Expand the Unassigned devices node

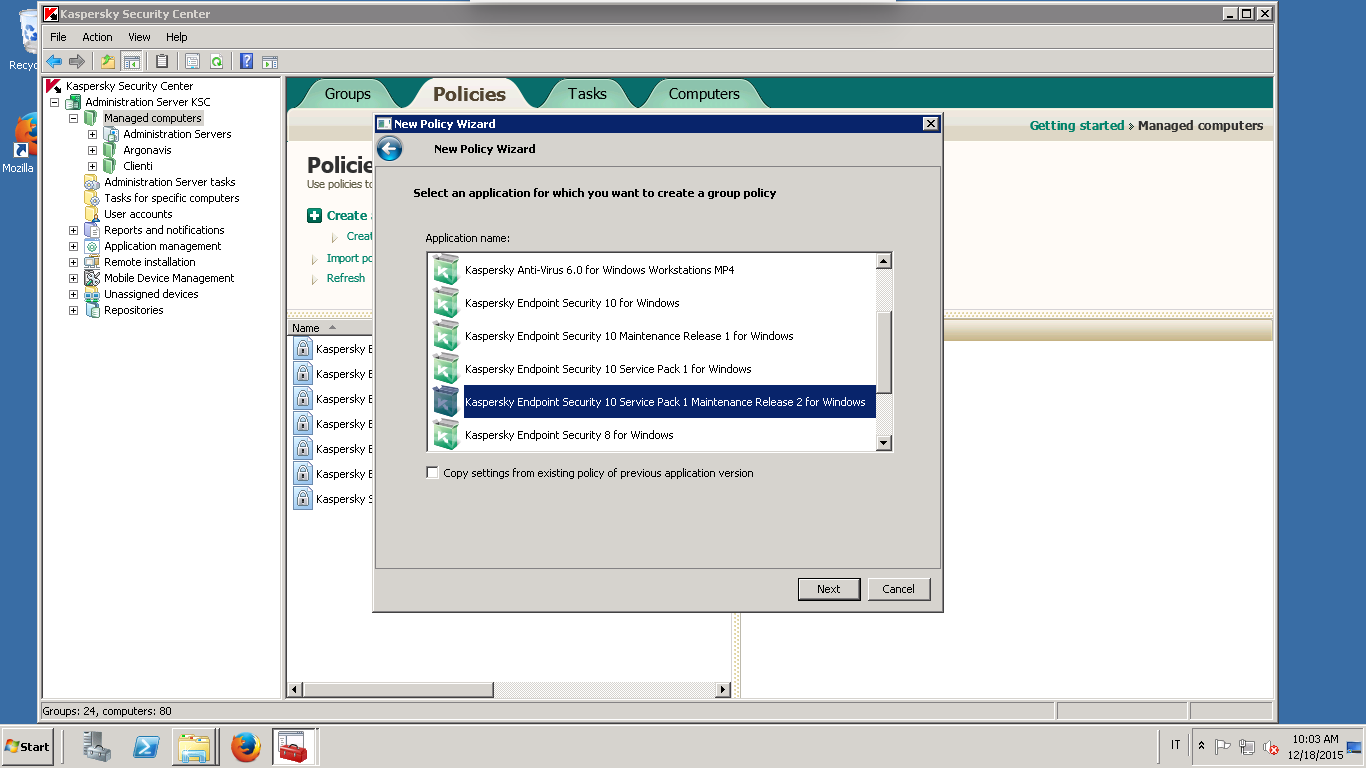pos(73,294)
